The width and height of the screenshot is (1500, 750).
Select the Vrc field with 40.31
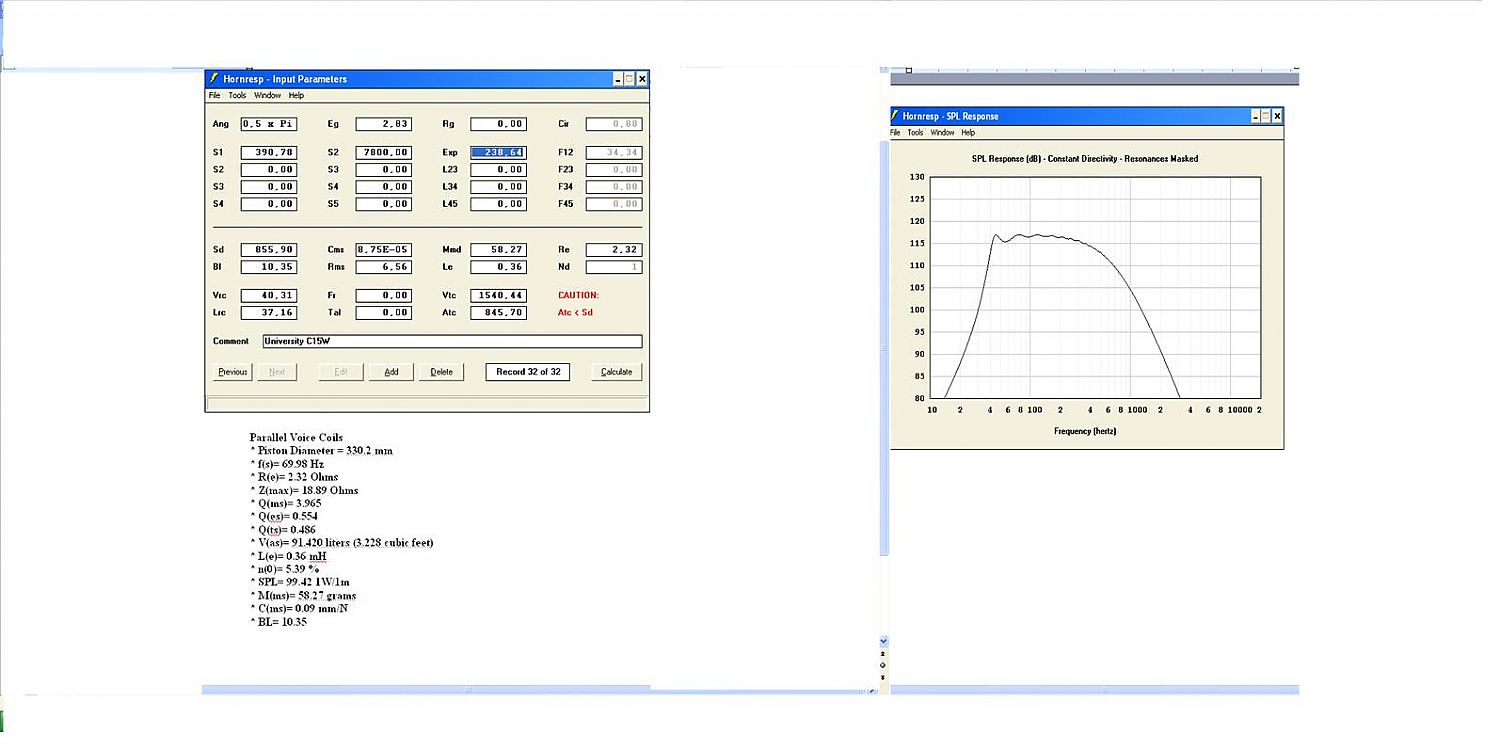(269, 296)
